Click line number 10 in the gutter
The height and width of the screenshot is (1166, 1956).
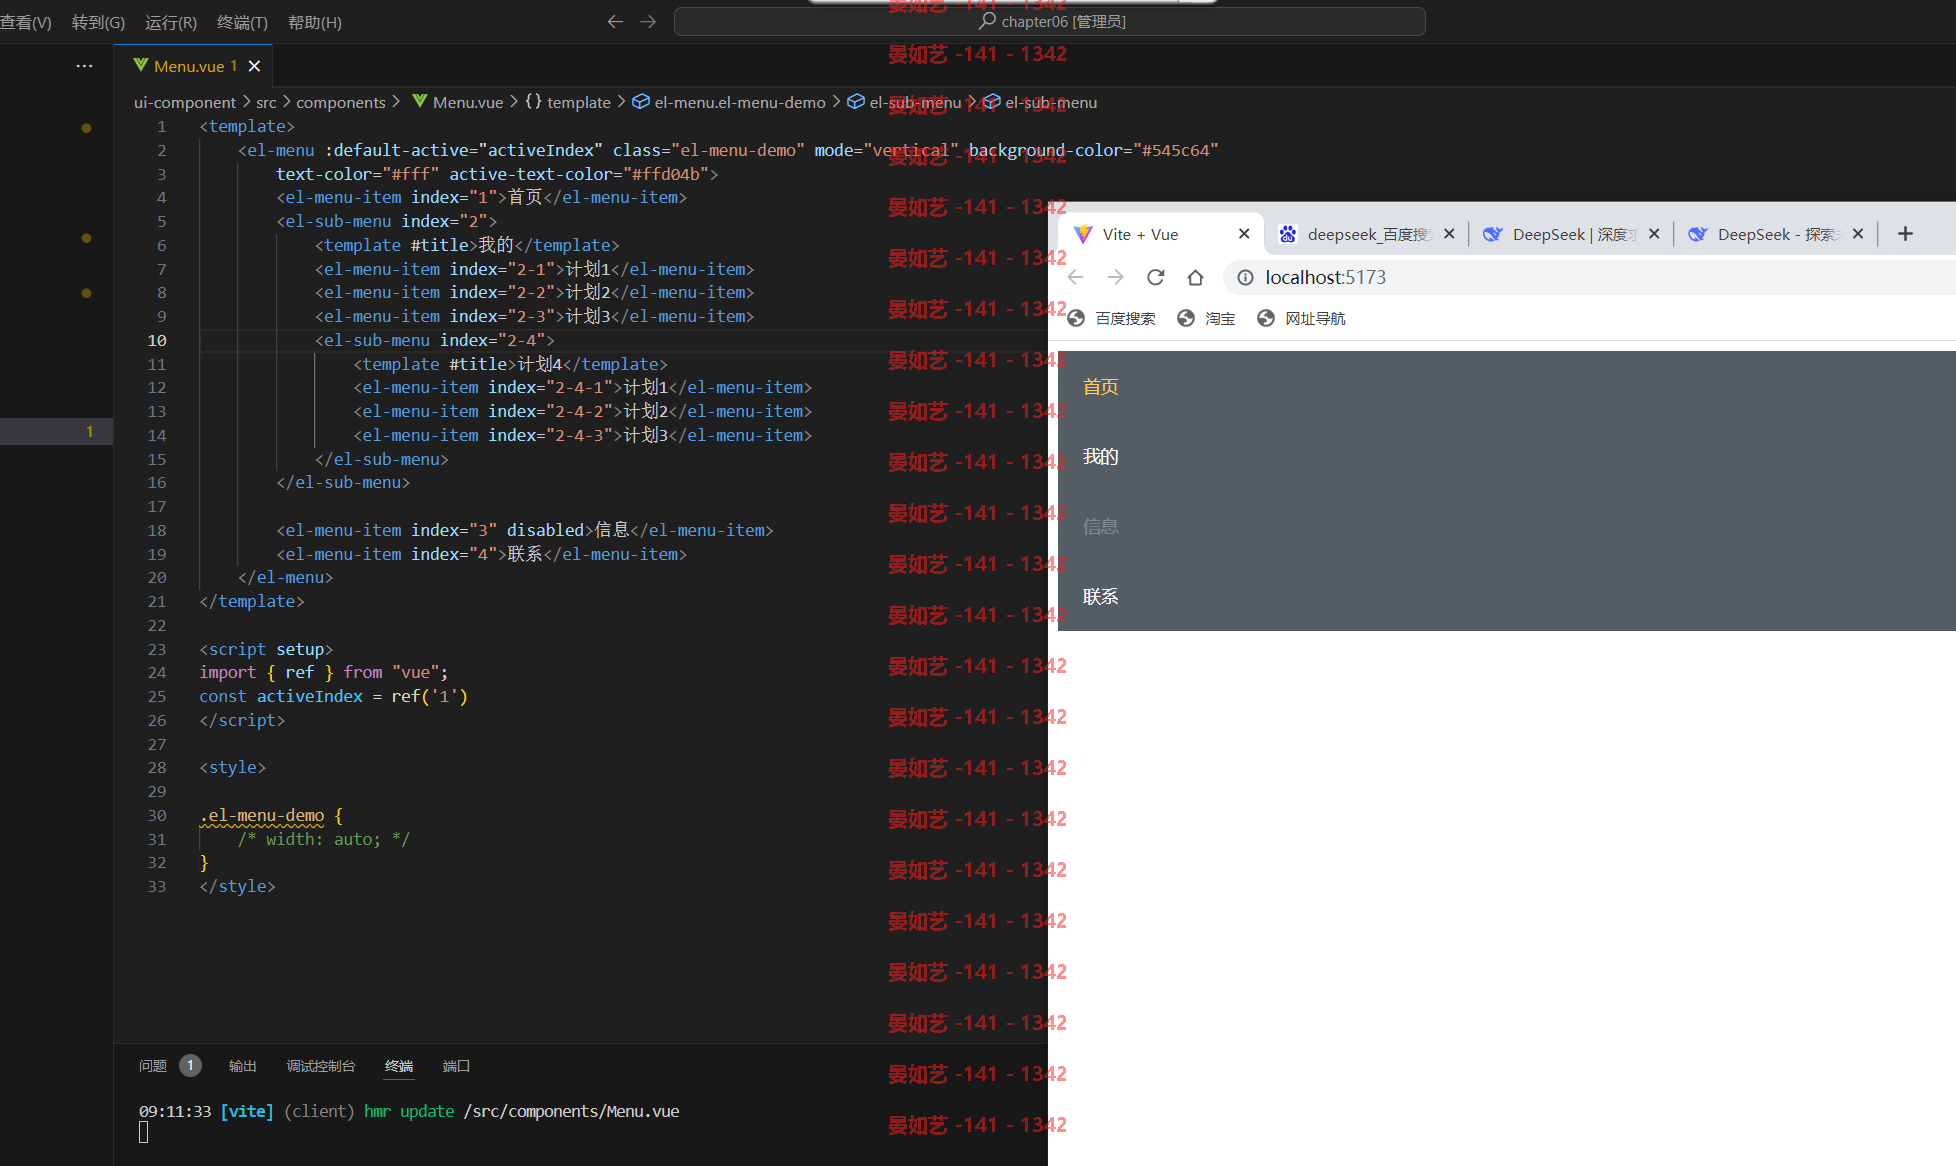point(157,340)
